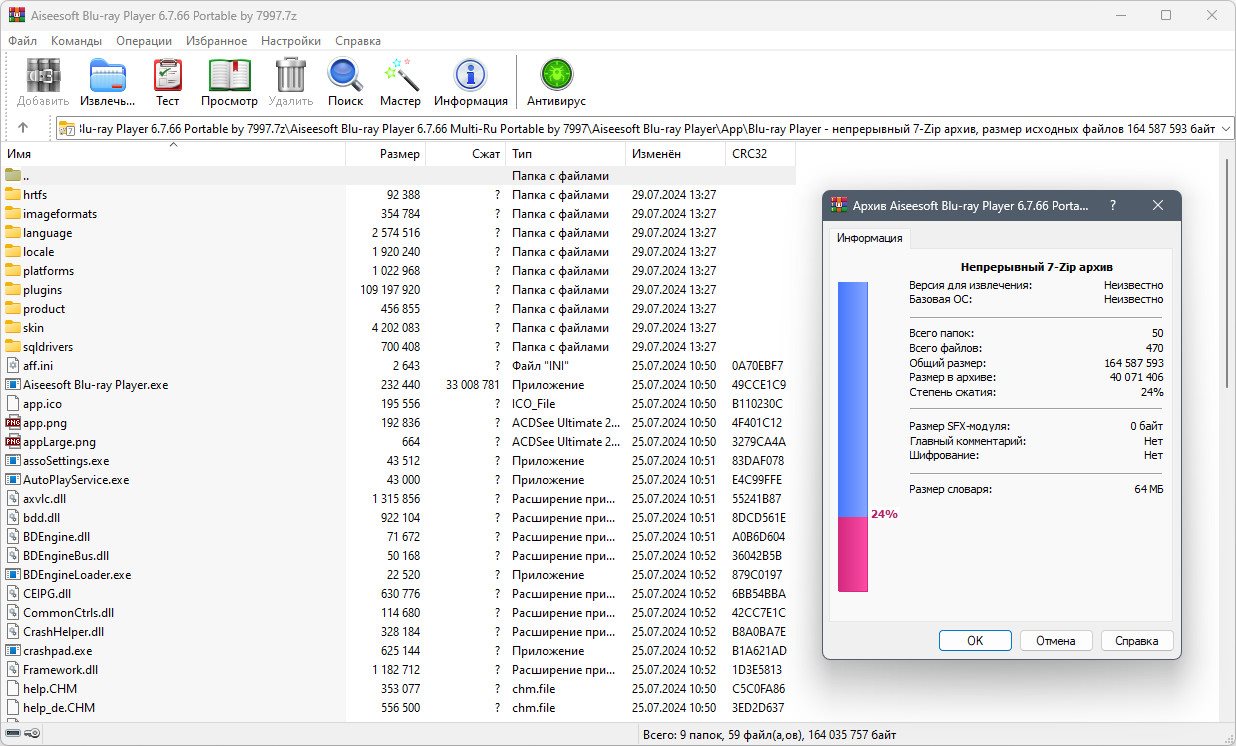Select the Информация tab in dialog

(869, 238)
